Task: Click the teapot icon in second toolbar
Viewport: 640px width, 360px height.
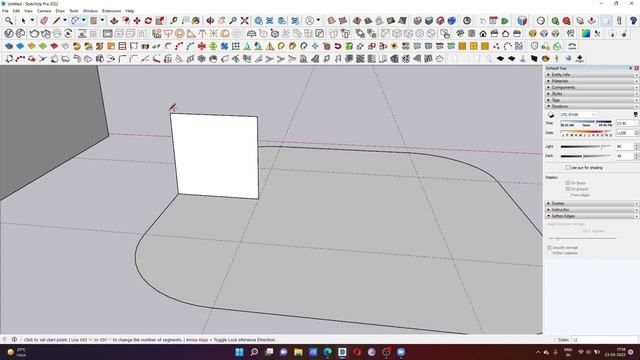Action: 34,33
